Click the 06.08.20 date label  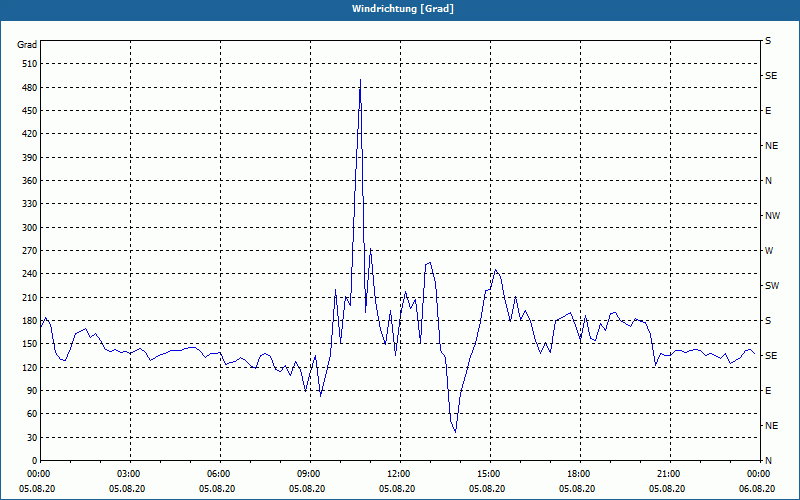(x=757, y=489)
